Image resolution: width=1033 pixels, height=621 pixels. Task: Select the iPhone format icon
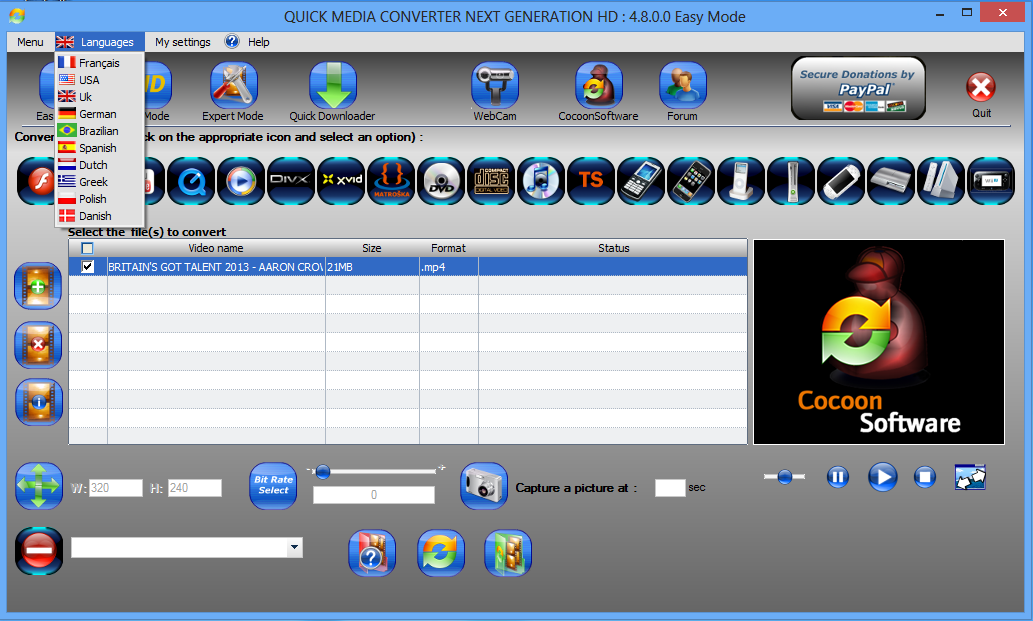(691, 180)
